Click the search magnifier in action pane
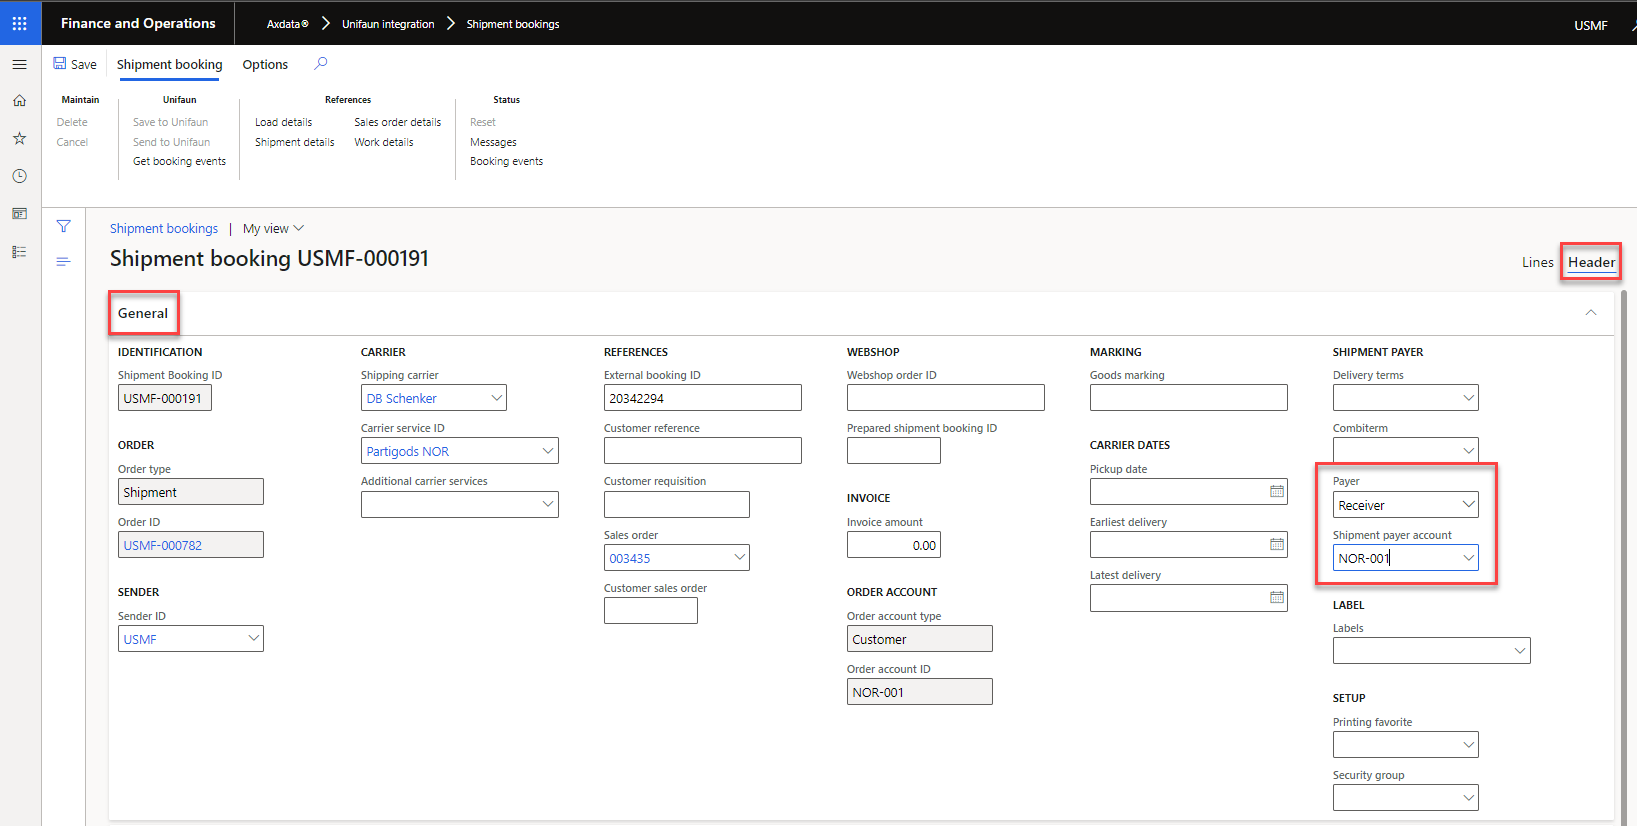The width and height of the screenshot is (1637, 826). pyautogui.click(x=321, y=64)
